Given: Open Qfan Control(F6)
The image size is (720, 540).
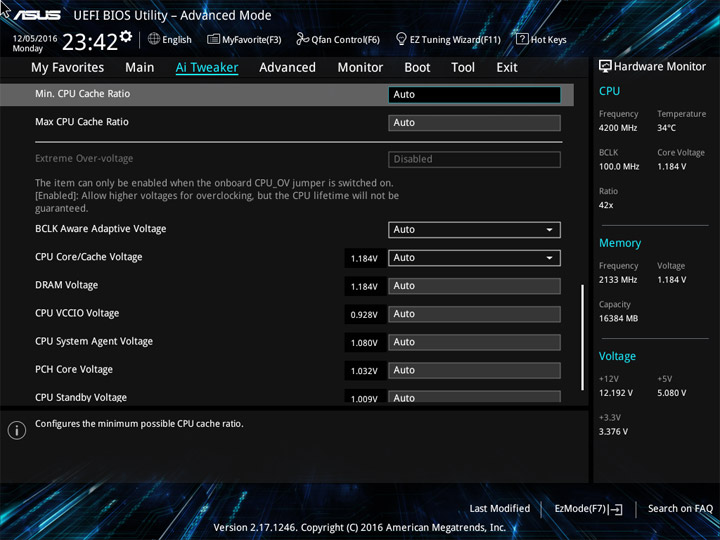Looking at the screenshot, I should tap(338, 39).
